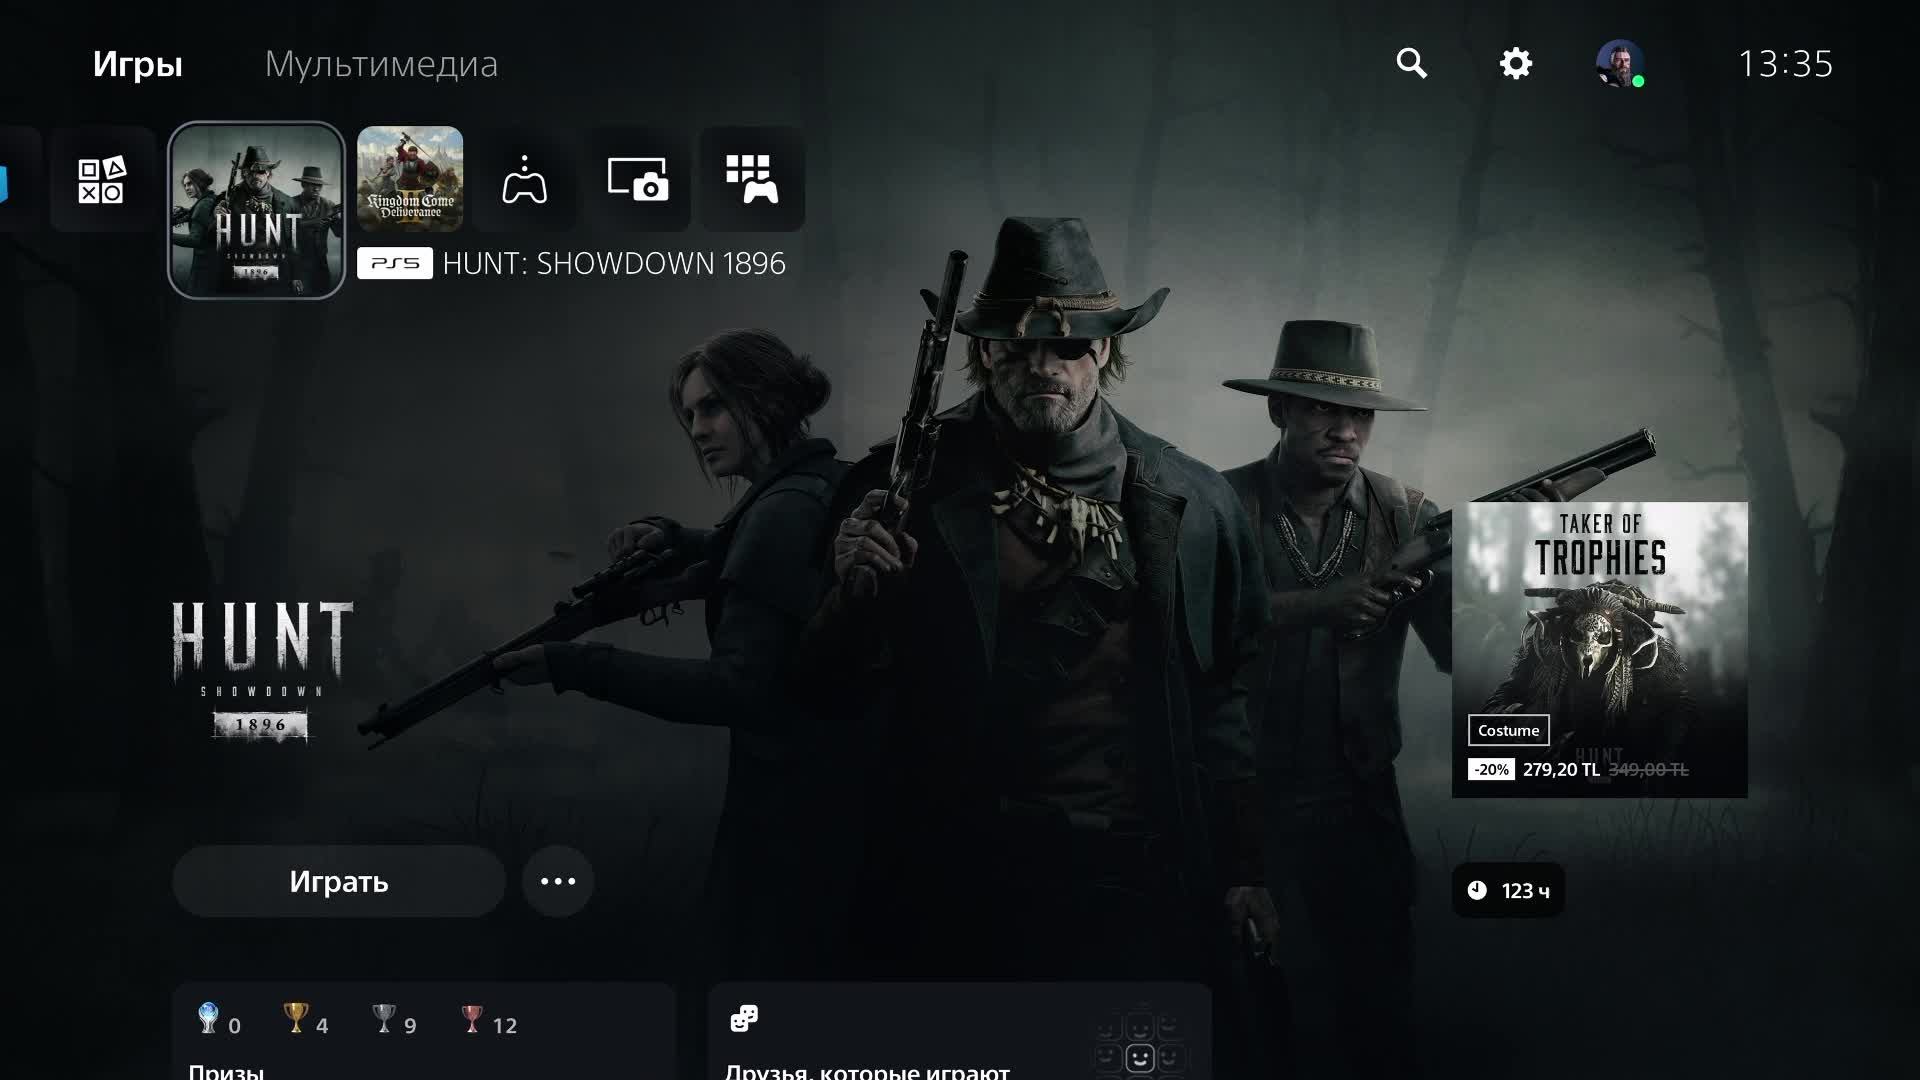The height and width of the screenshot is (1080, 1920).
Task: Open the Taker of Trophies costume offer
Action: click(1599, 649)
